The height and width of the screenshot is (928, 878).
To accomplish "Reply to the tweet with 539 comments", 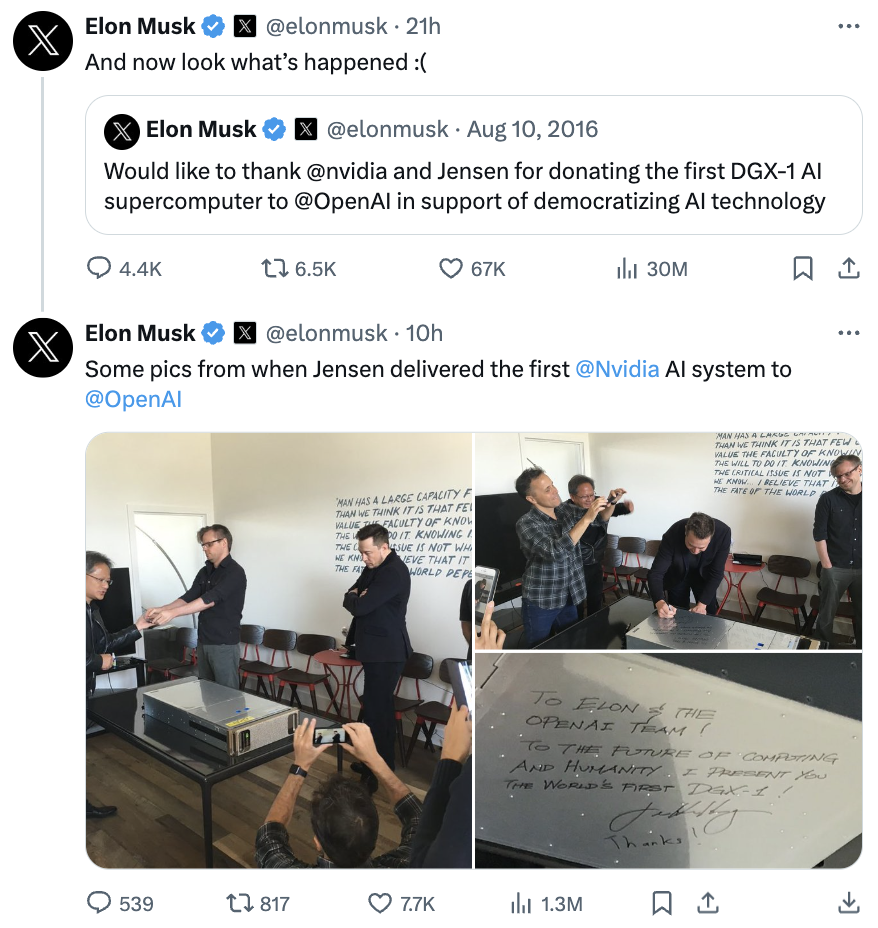I will (x=100, y=903).
